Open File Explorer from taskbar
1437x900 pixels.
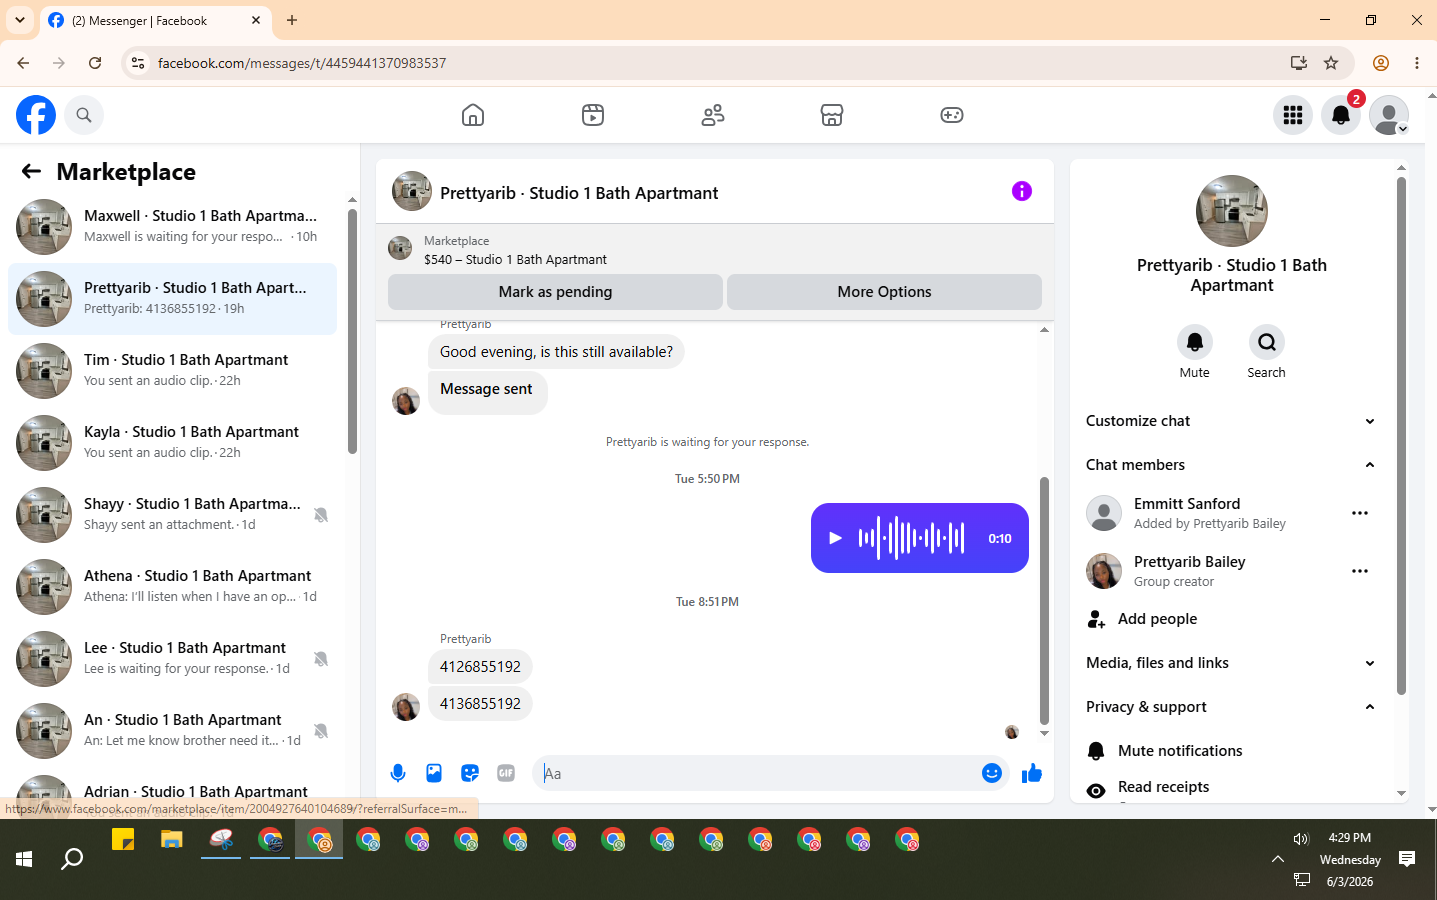pos(172,840)
